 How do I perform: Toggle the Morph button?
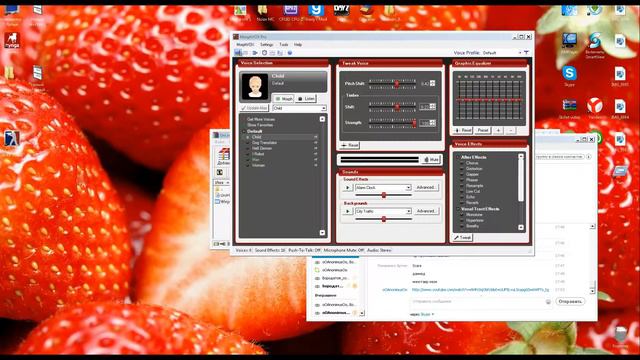[284, 98]
